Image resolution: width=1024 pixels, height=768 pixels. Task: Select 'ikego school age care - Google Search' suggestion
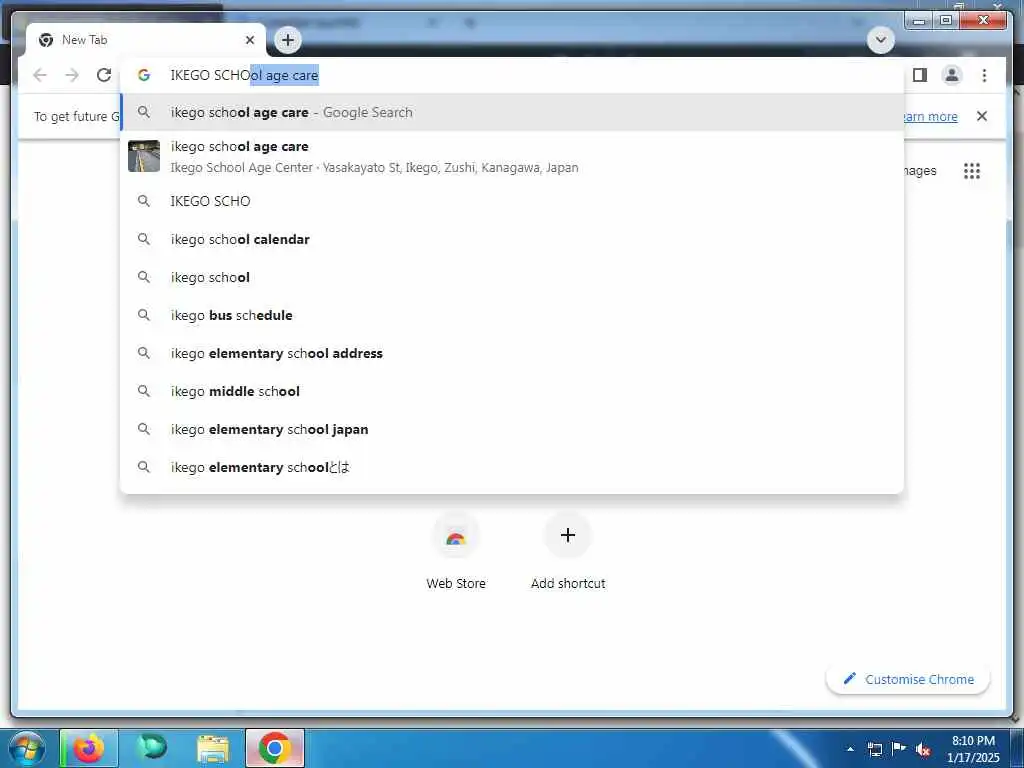coord(512,112)
